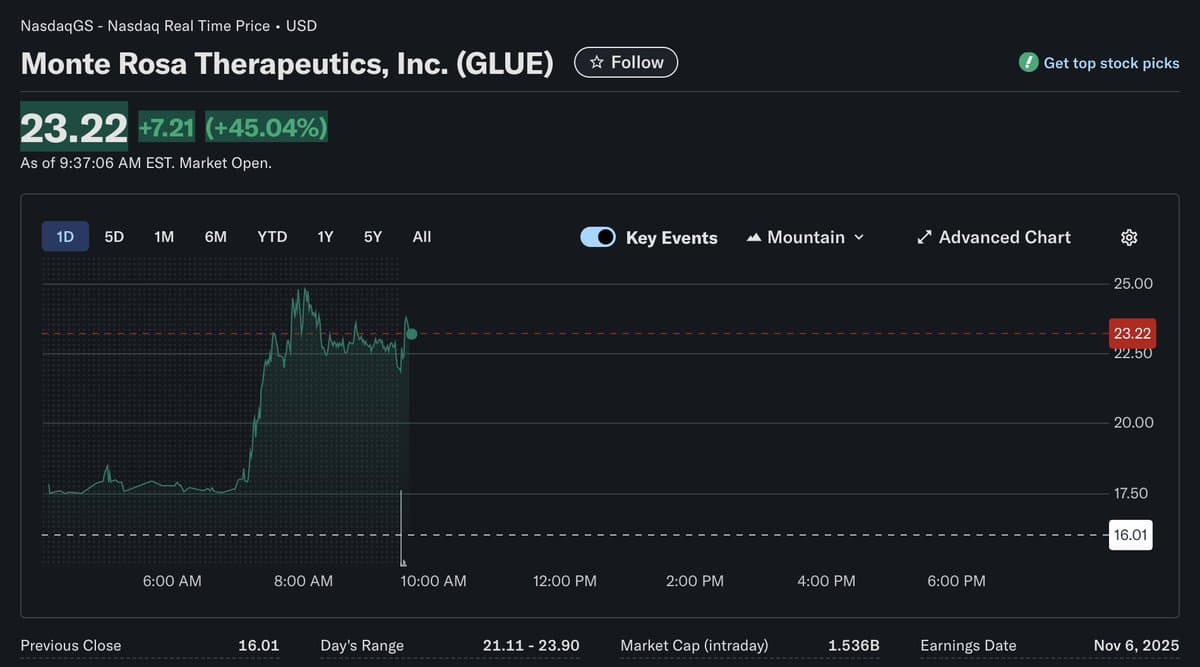The height and width of the screenshot is (667, 1200).
Task: Show the 6M chart range
Action: tap(215, 237)
